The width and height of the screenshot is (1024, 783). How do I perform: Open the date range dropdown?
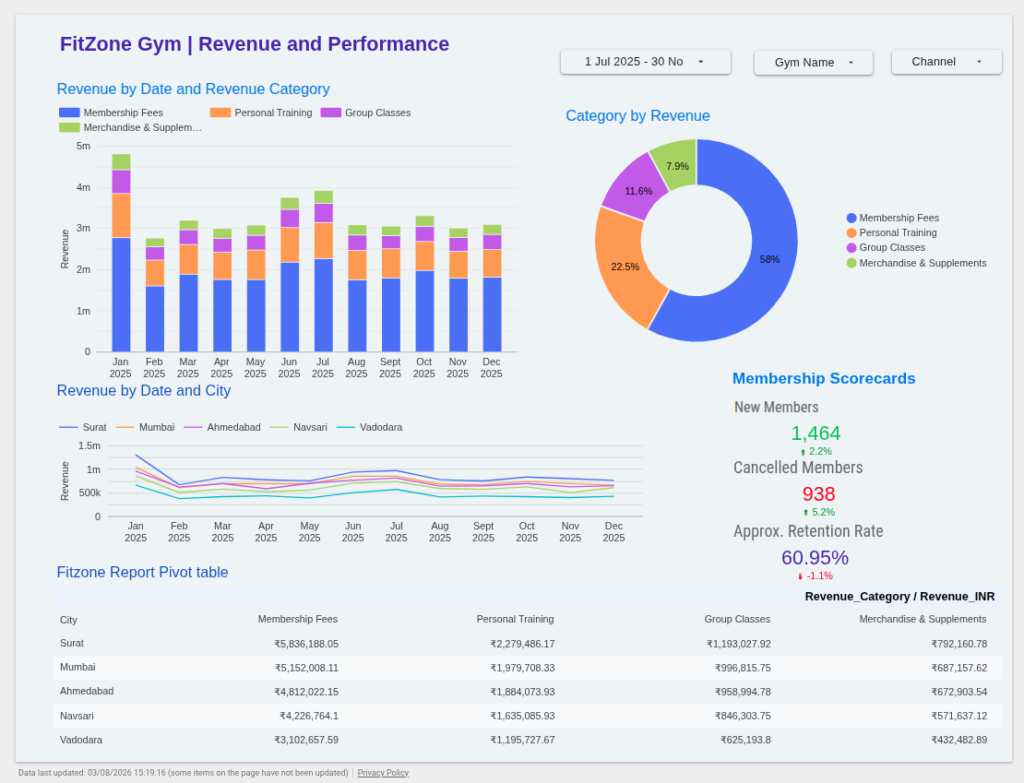coord(645,62)
